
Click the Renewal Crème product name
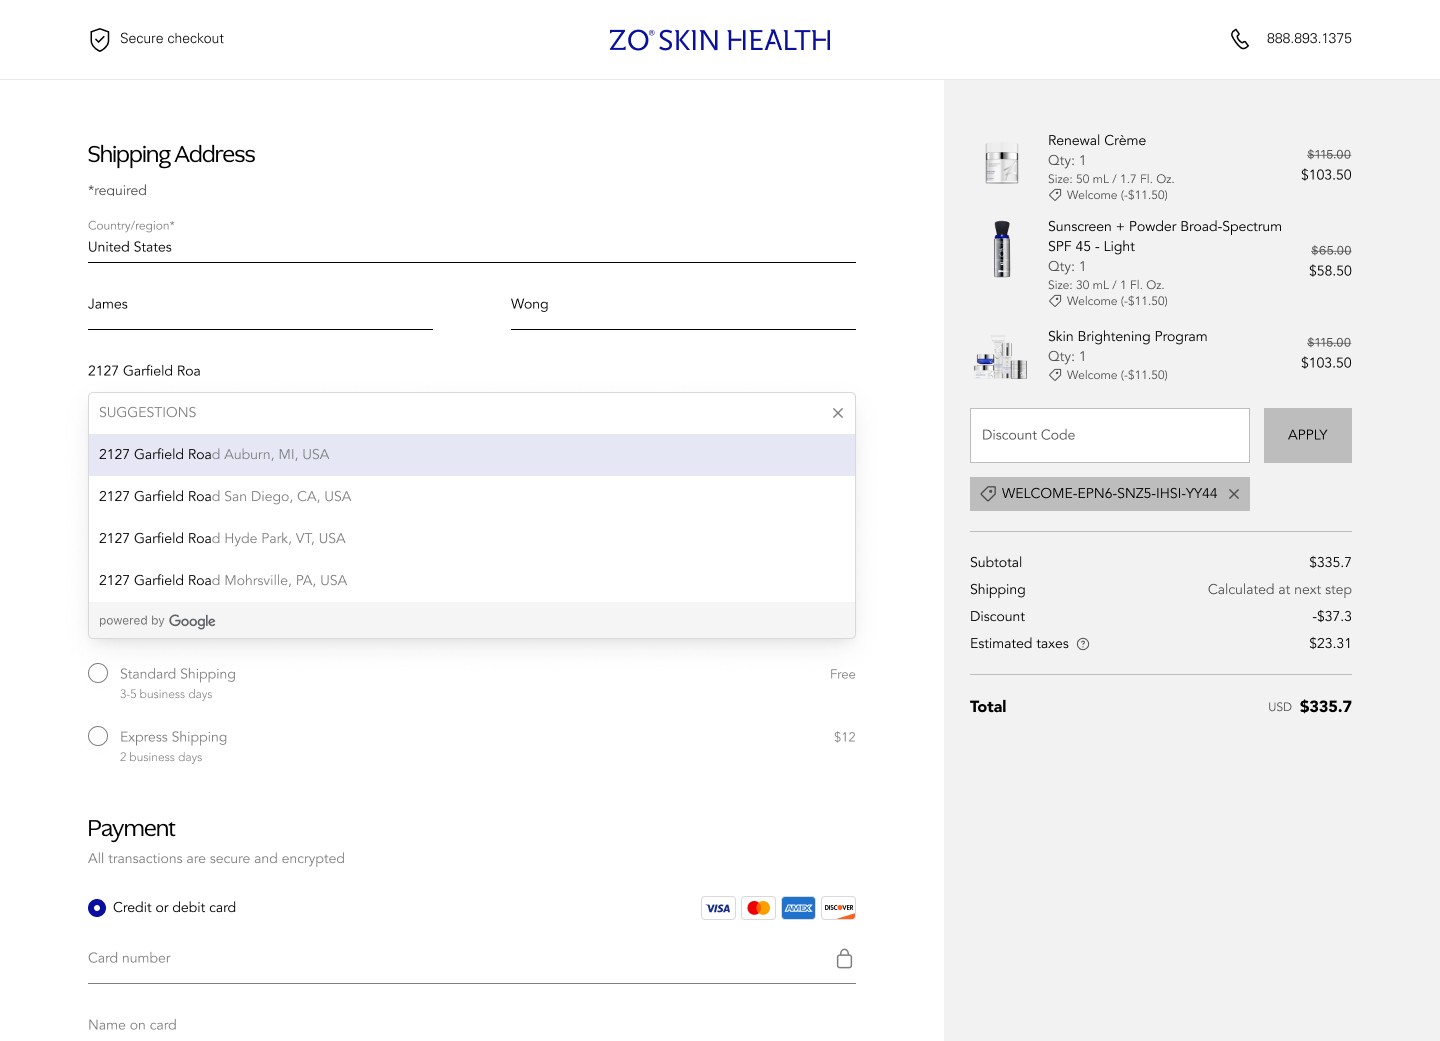click(1097, 141)
